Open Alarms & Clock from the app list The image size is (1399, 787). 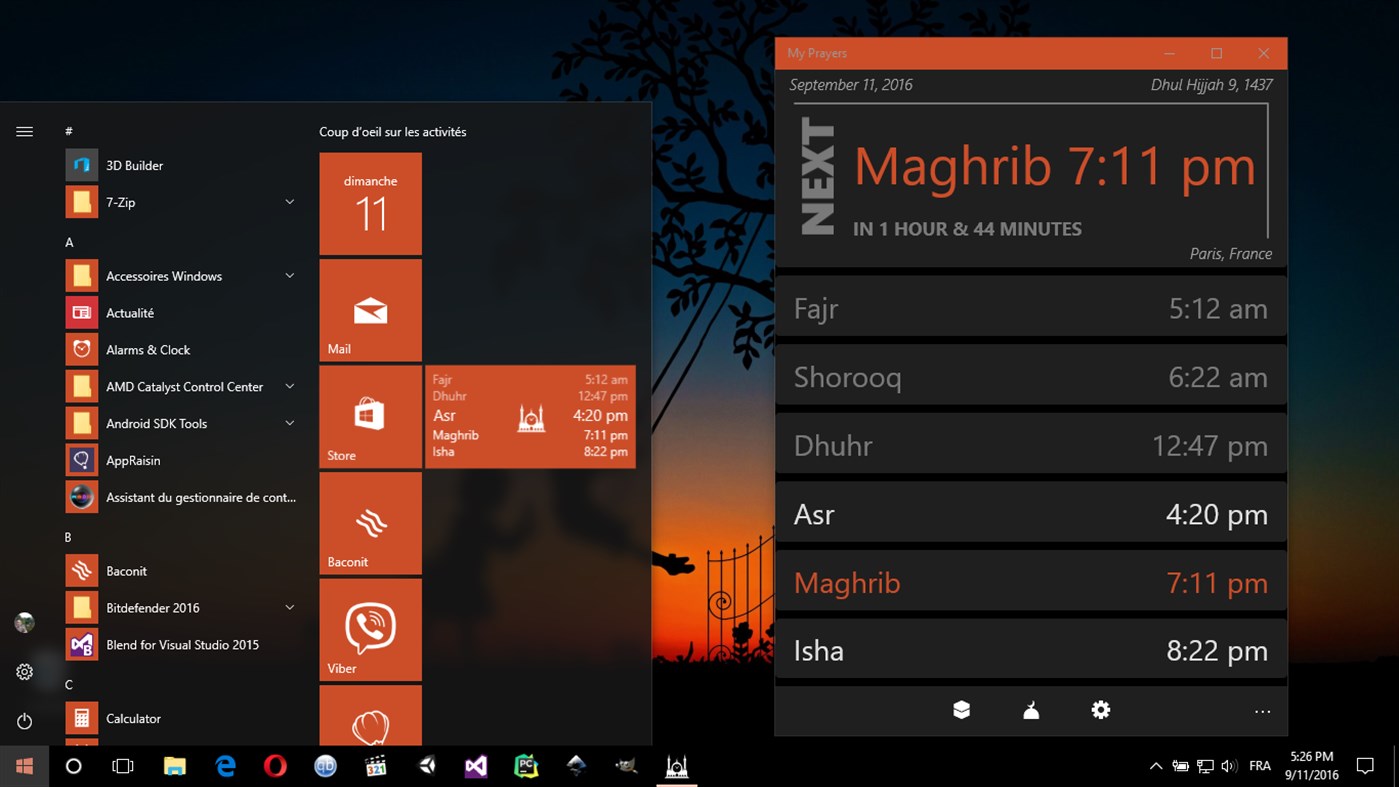click(146, 349)
